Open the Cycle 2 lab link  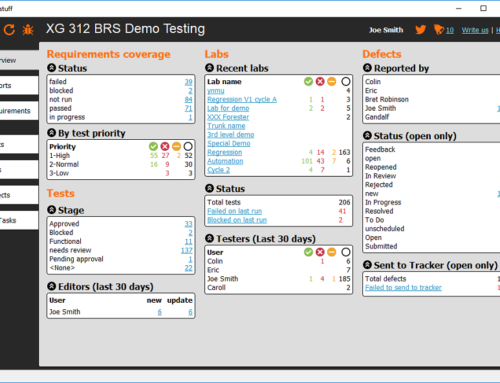[218, 170]
